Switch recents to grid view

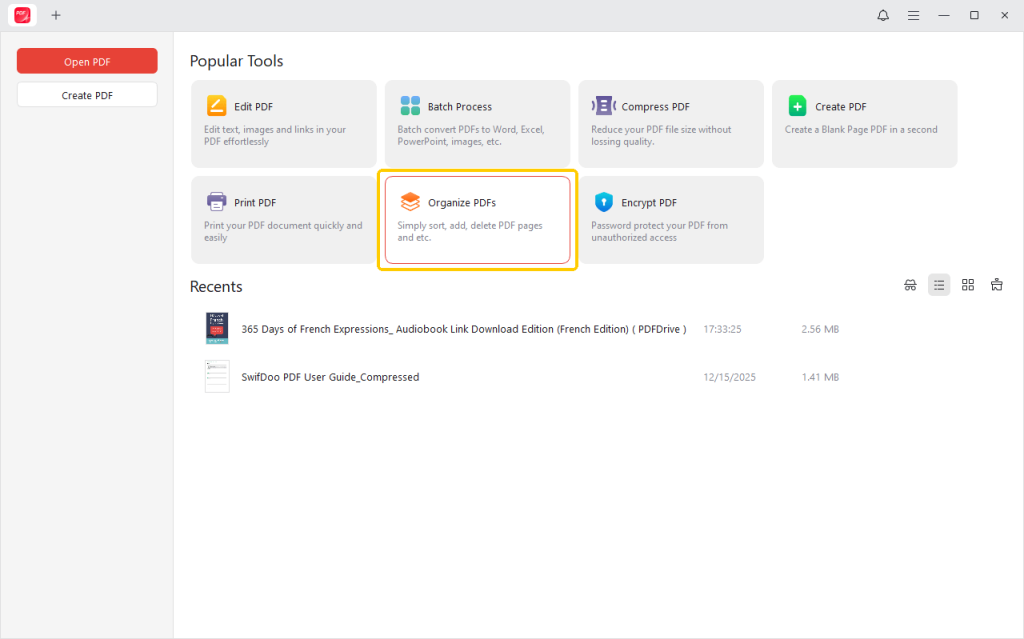(x=968, y=285)
